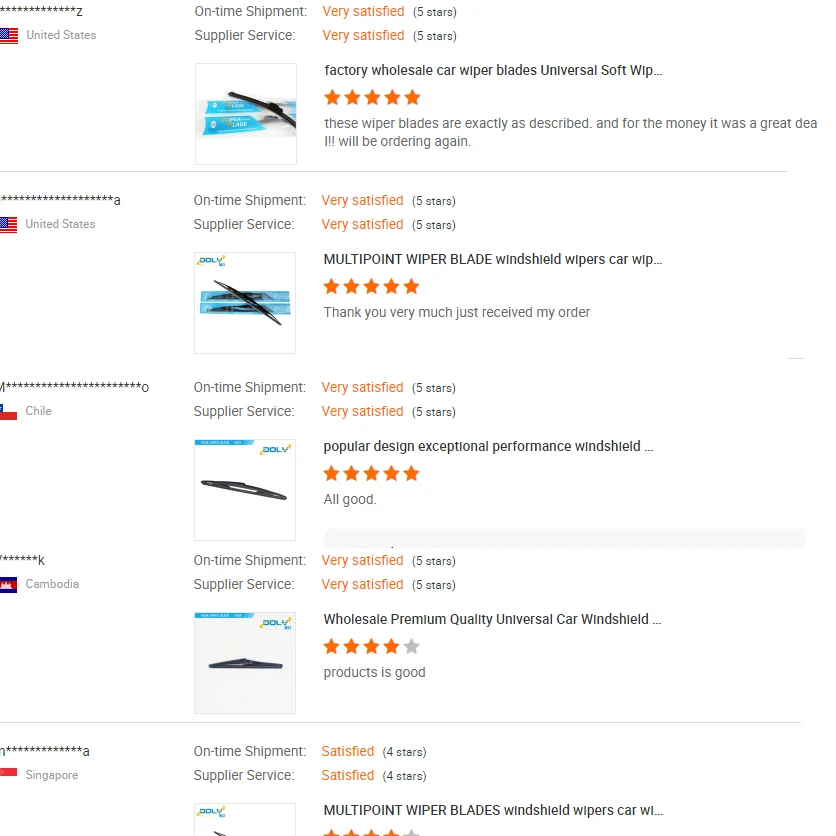The height and width of the screenshot is (836, 836).
Task: Select reviewer name ending in 'z'
Action: 42,10
